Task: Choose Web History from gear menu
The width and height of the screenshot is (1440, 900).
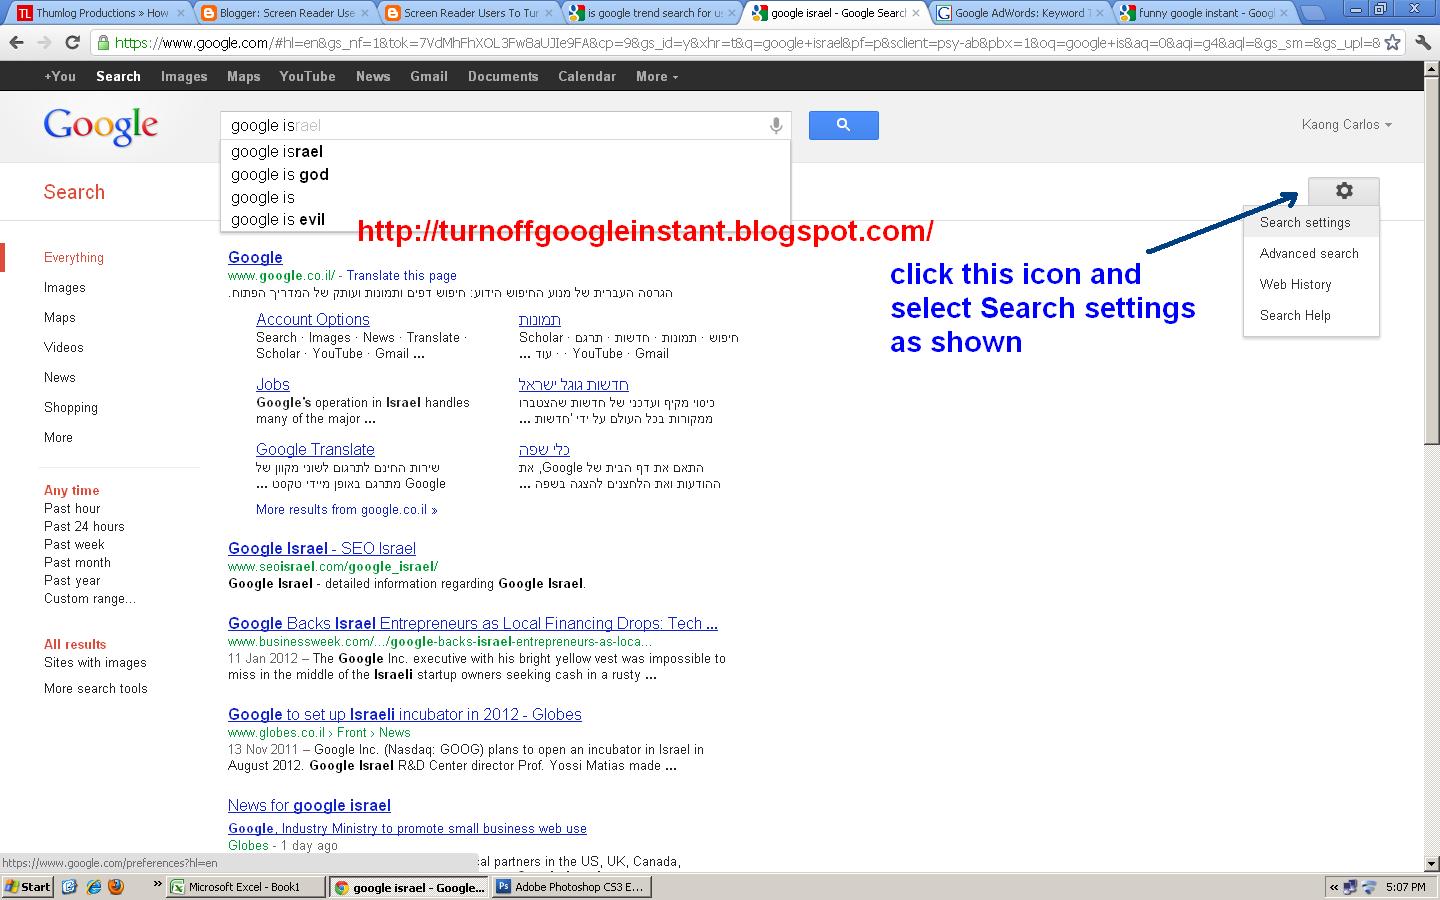Action: pyautogui.click(x=1311, y=285)
